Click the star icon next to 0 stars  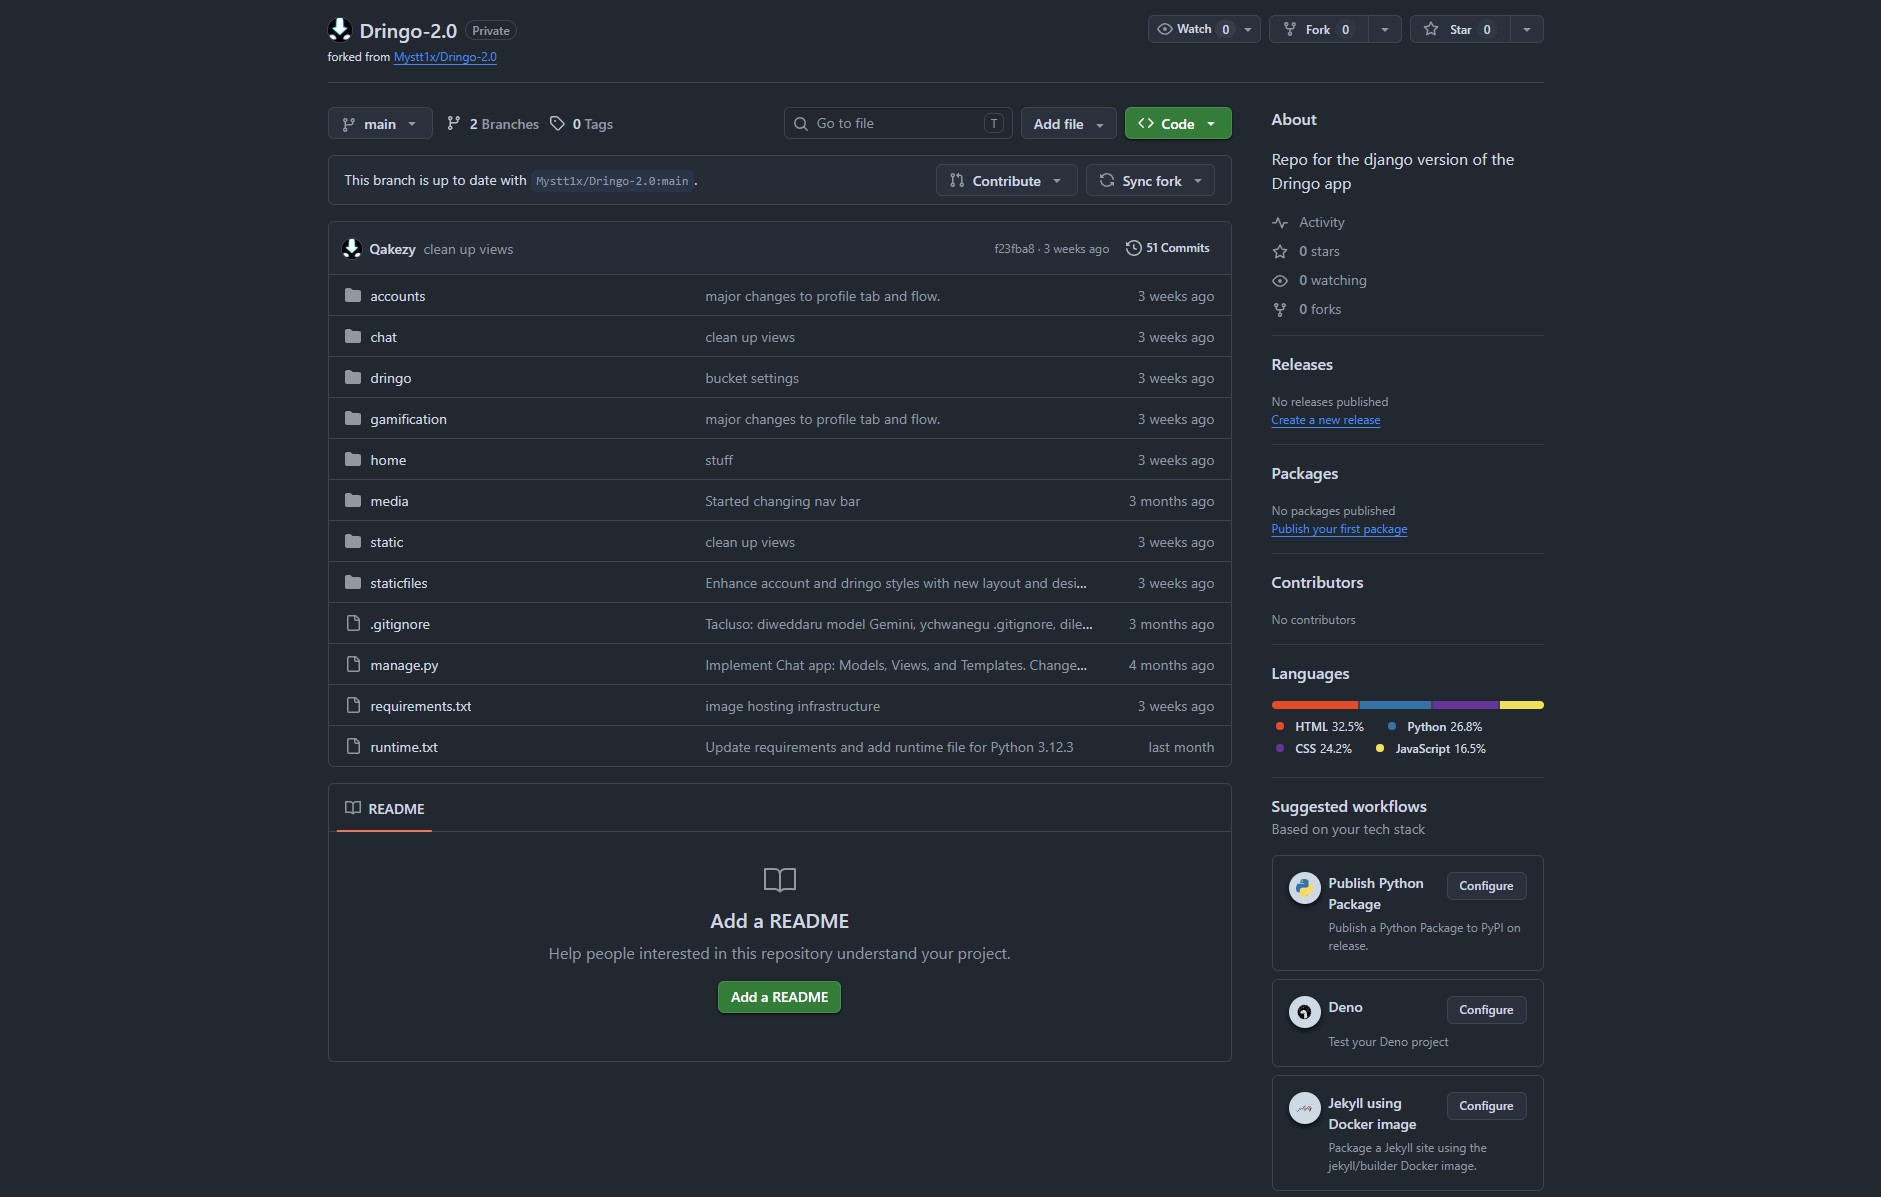1280,251
